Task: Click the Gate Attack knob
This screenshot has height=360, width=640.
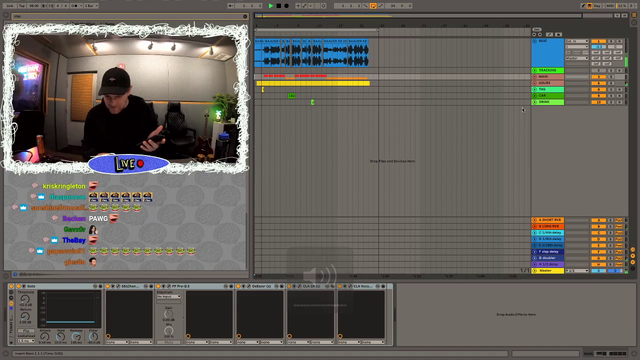Action: click(45, 337)
